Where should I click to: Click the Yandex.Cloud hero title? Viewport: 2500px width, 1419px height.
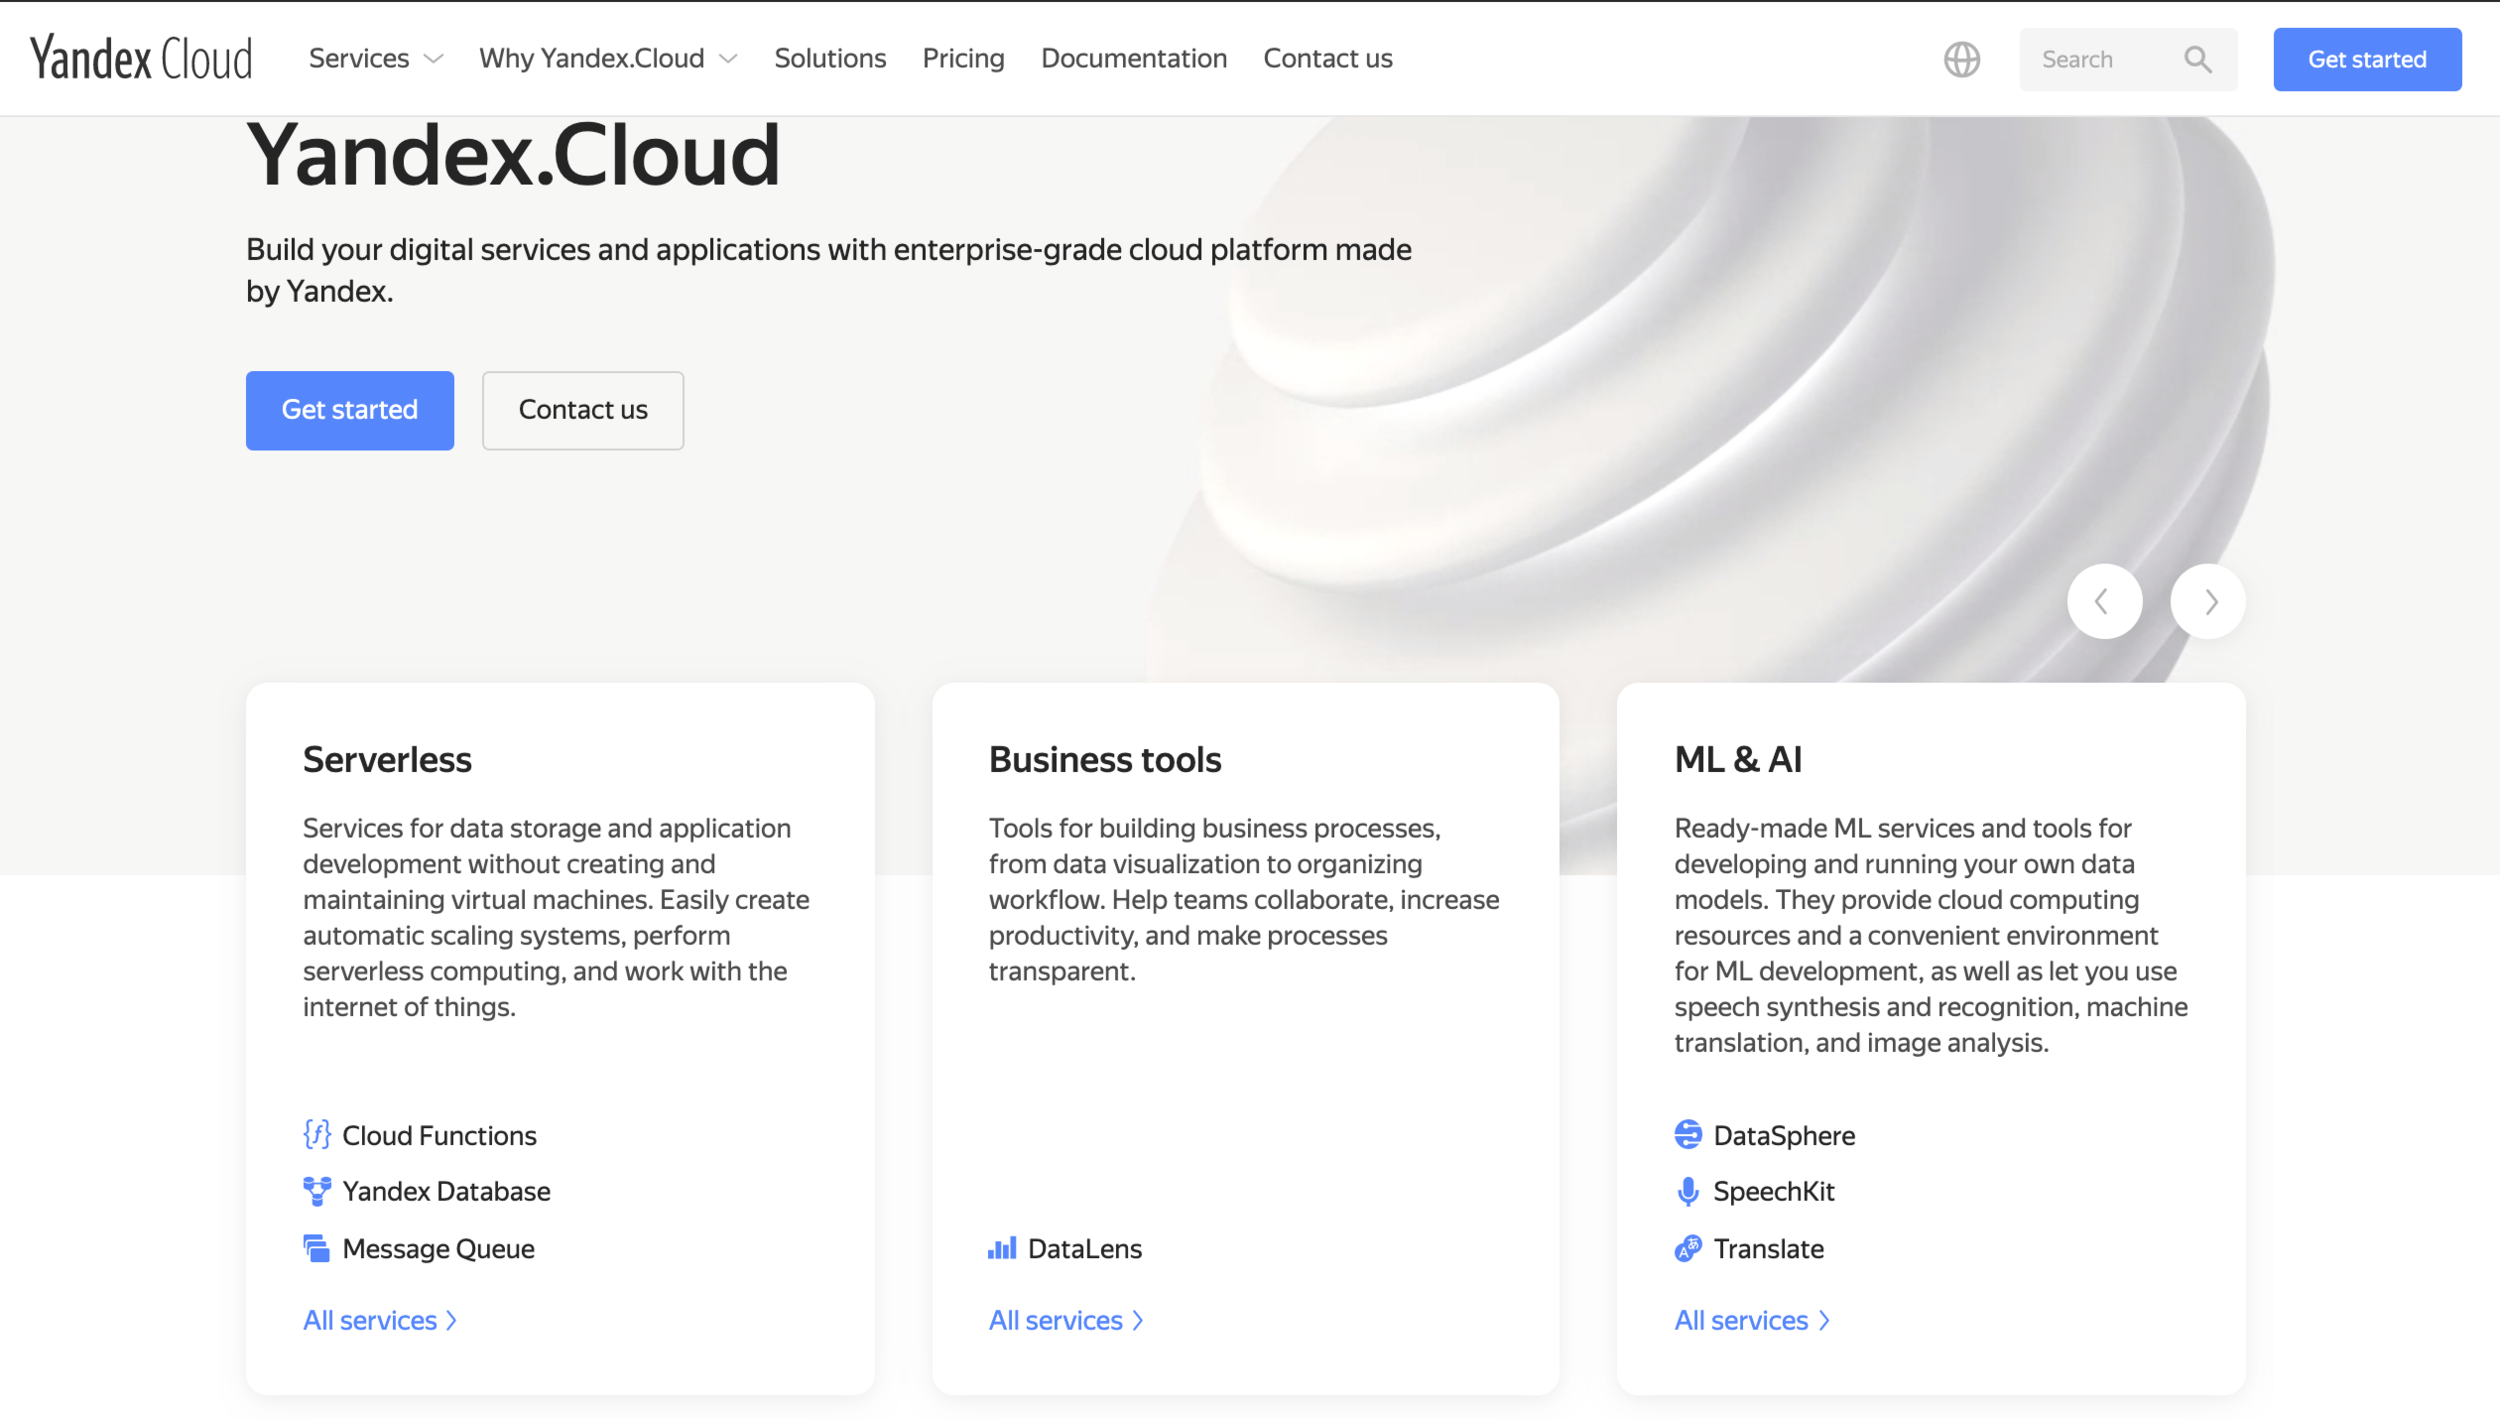click(513, 154)
